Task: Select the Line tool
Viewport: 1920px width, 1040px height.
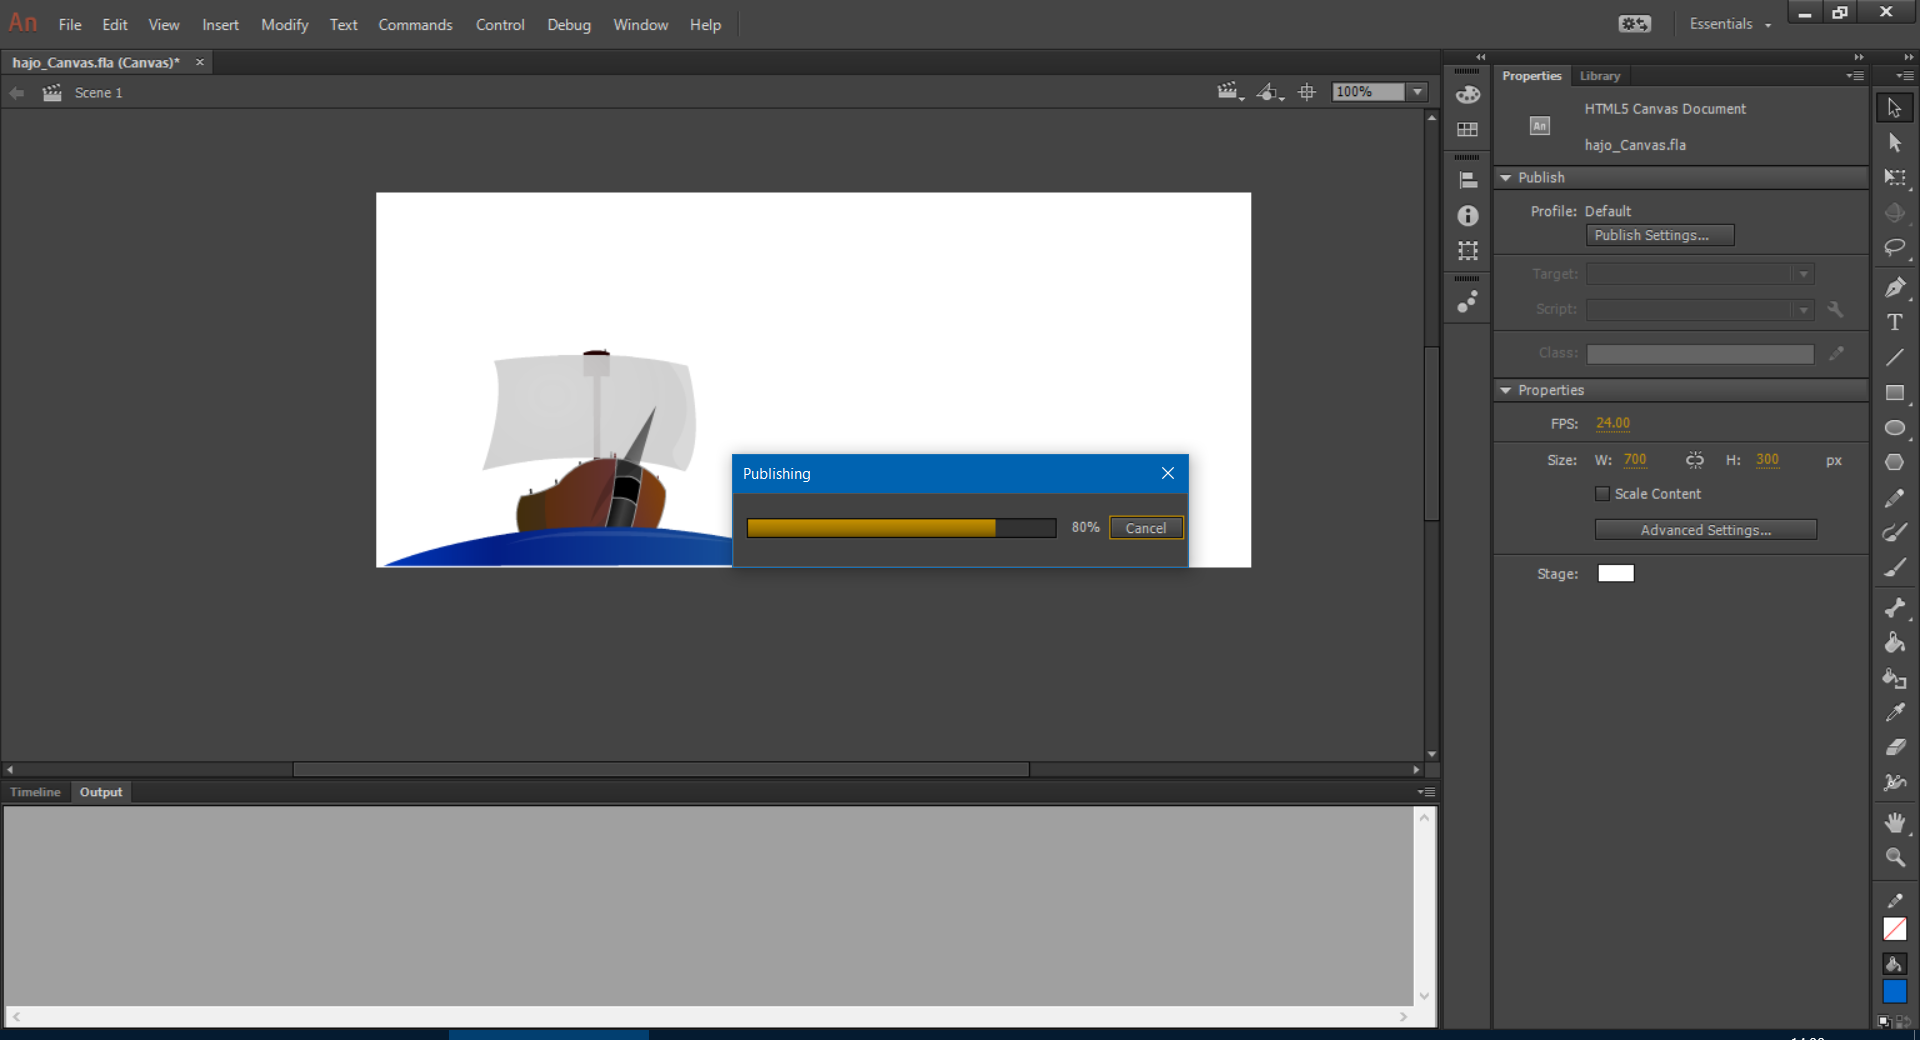Action: click(1894, 358)
